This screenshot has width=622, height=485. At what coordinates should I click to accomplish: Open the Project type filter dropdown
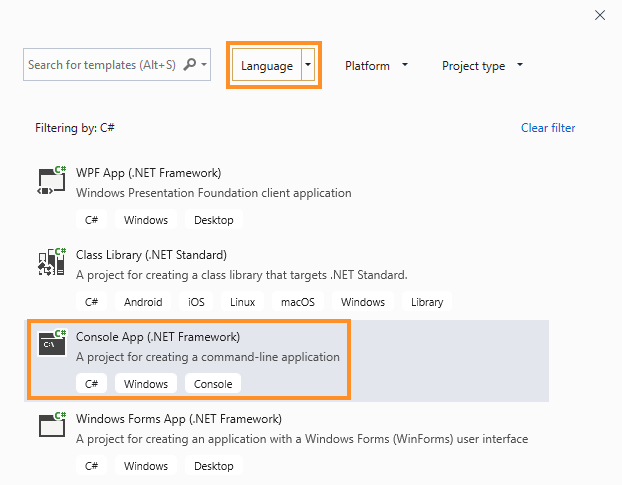click(482, 65)
